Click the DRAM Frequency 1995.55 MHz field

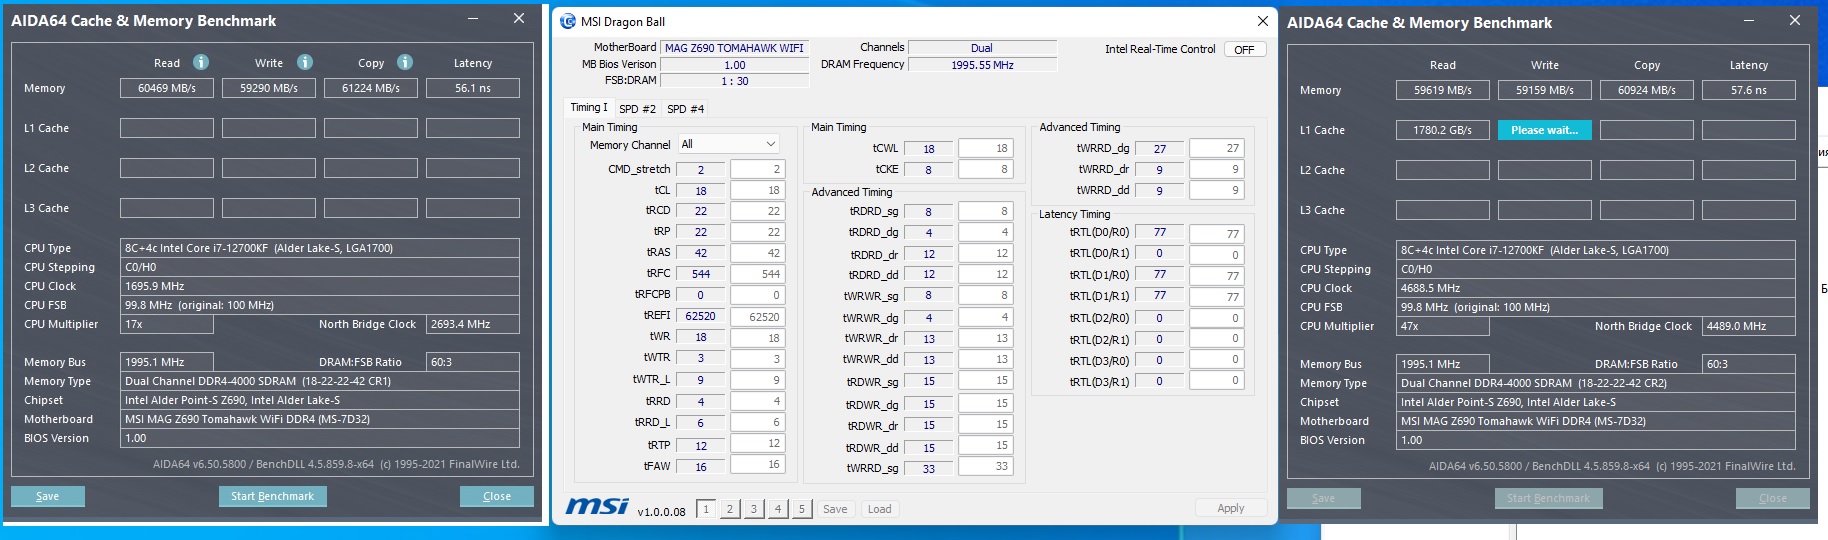[982, 65]
